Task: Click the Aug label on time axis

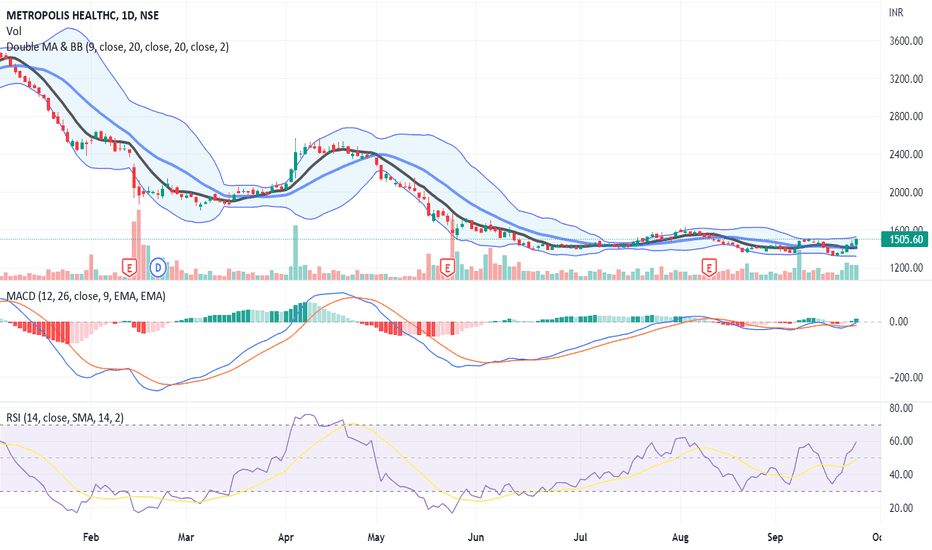Action: [681, 538]
